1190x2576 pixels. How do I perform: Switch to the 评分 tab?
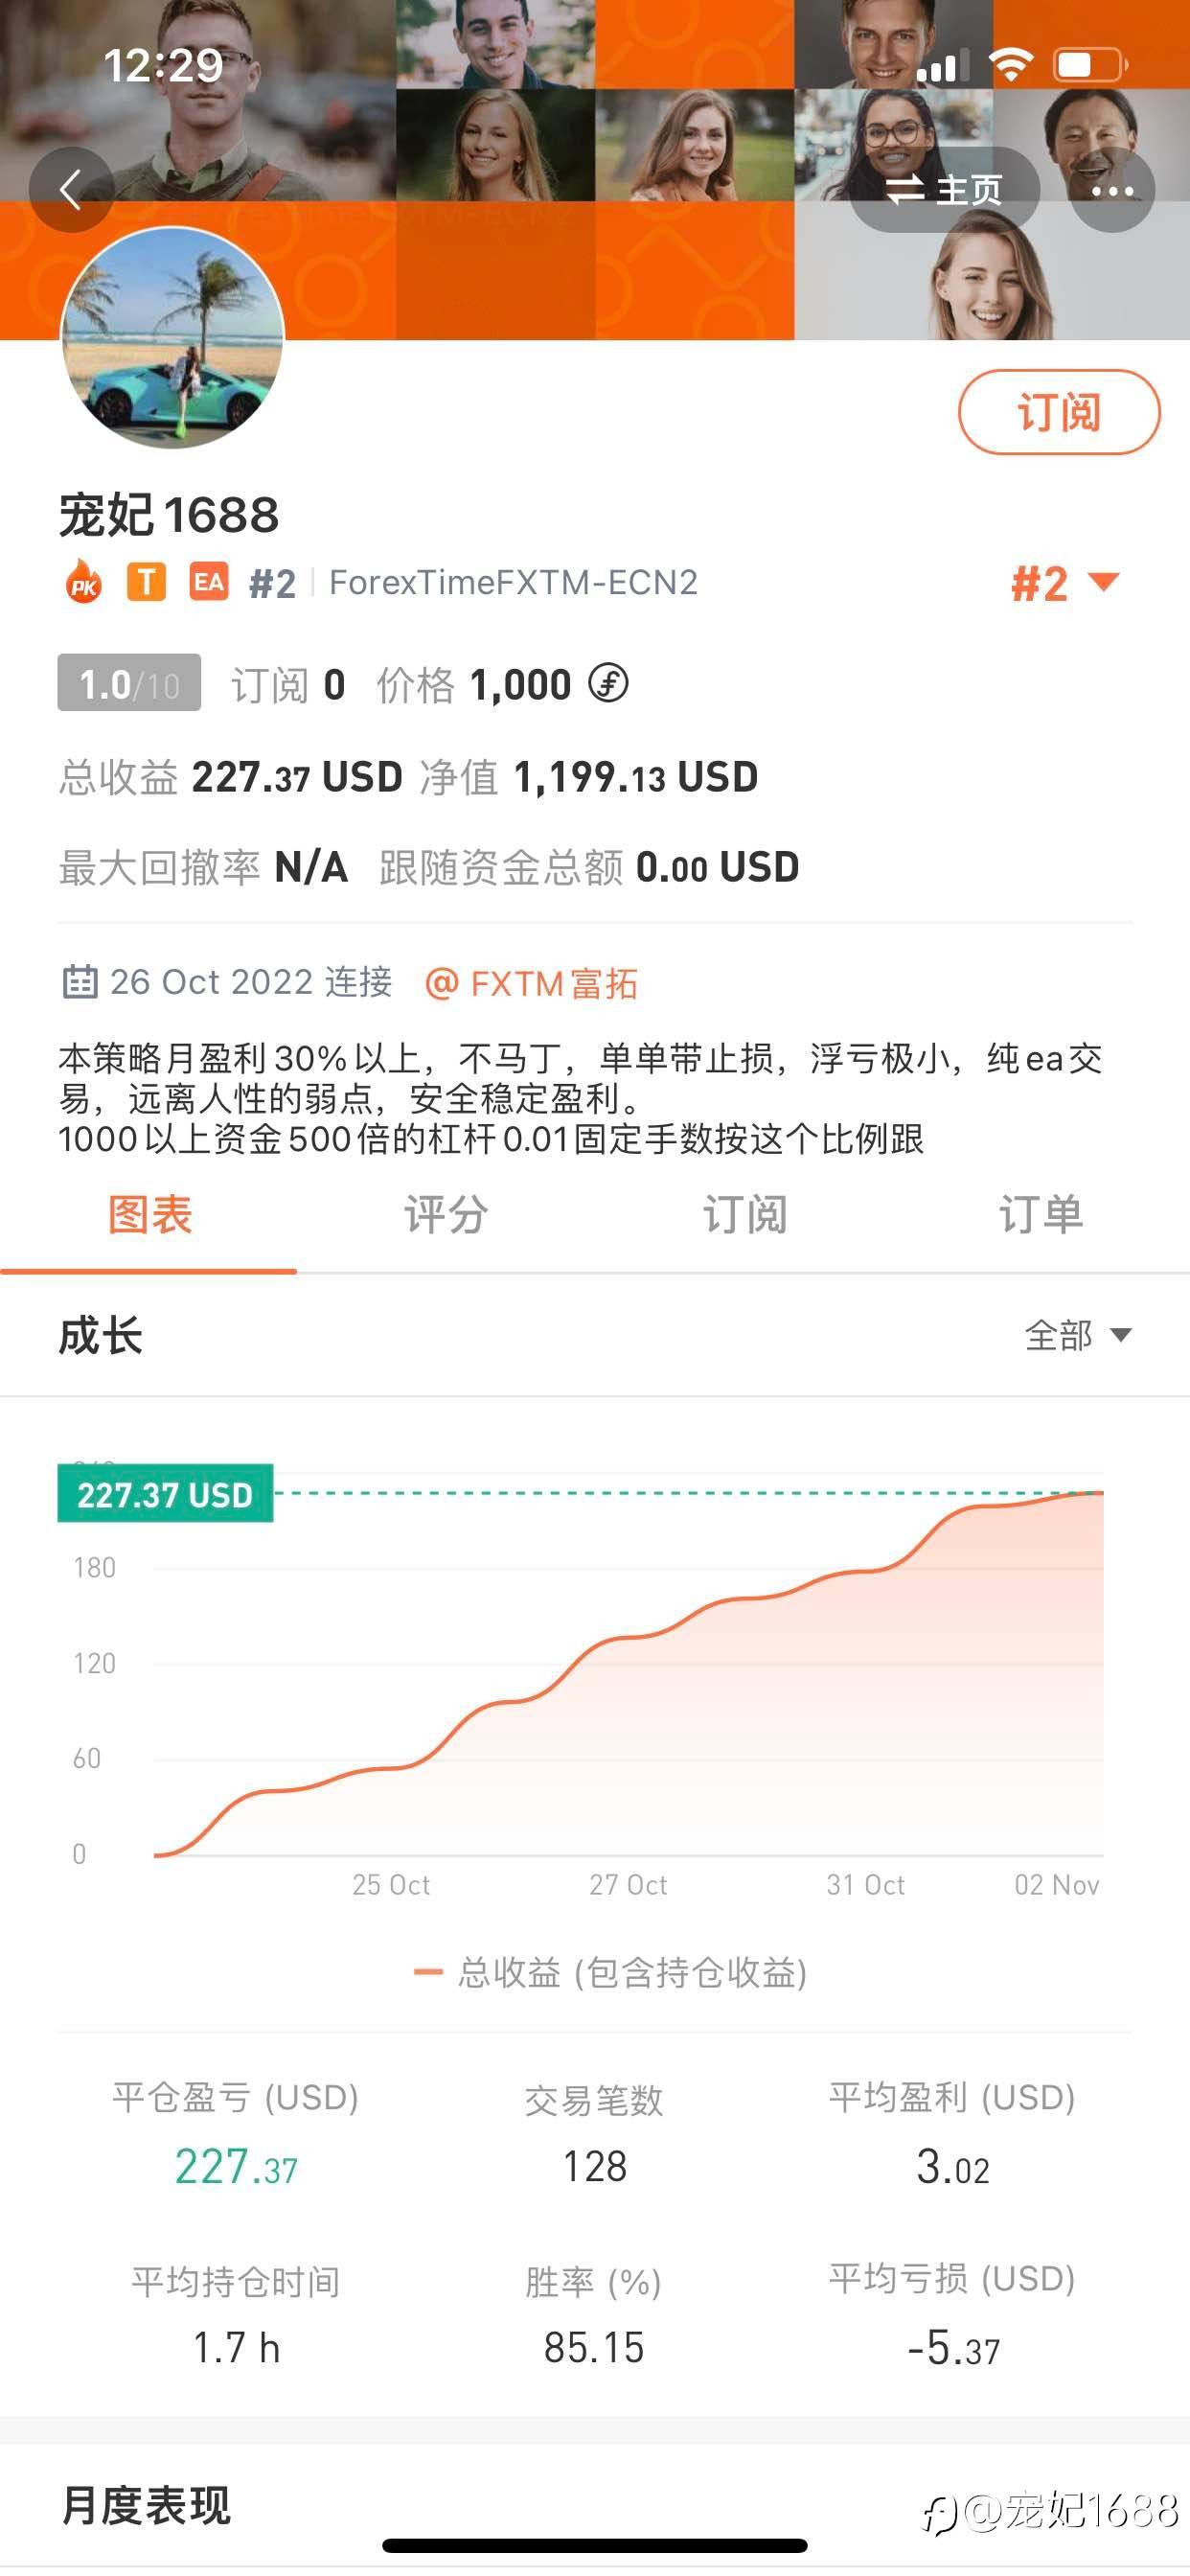pos(446,1216)
